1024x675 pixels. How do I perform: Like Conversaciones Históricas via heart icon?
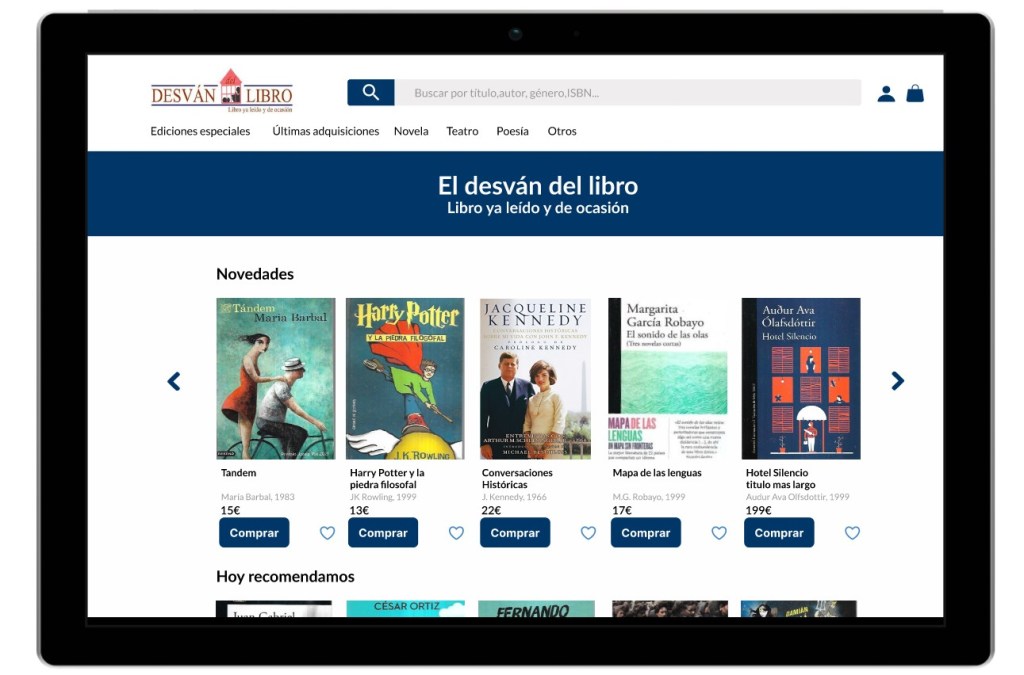(x=588, y=533)
